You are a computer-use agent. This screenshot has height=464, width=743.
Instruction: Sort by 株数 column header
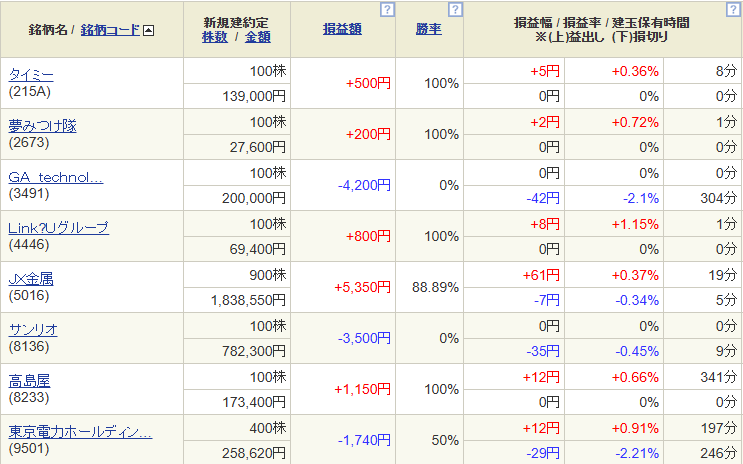214,36
